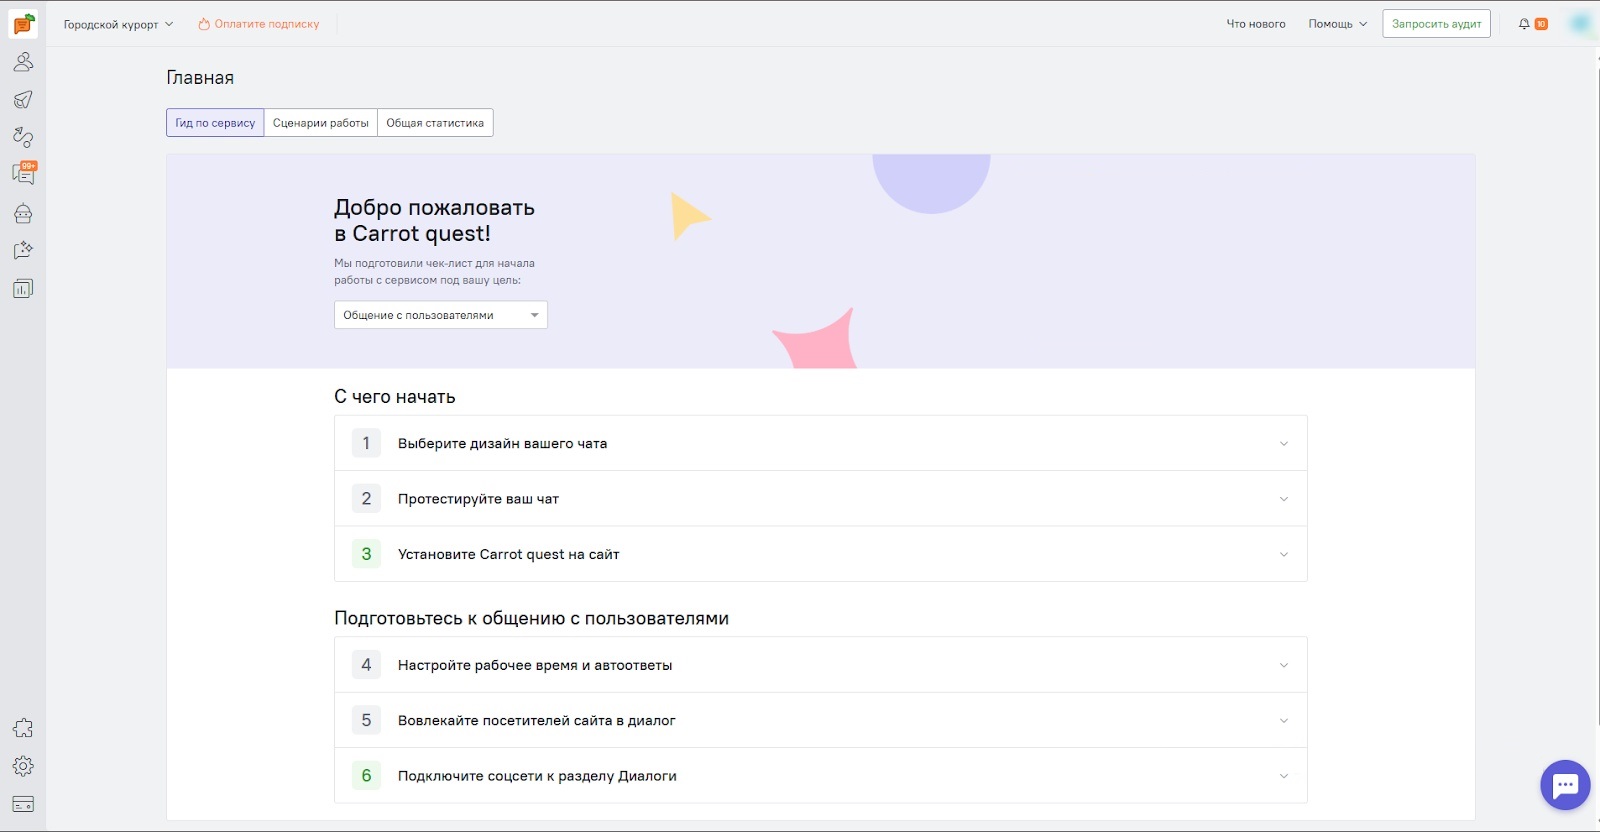
Task: Click the 'Что нового' link
Action: pyautogui.click(x=1256, y=24)
